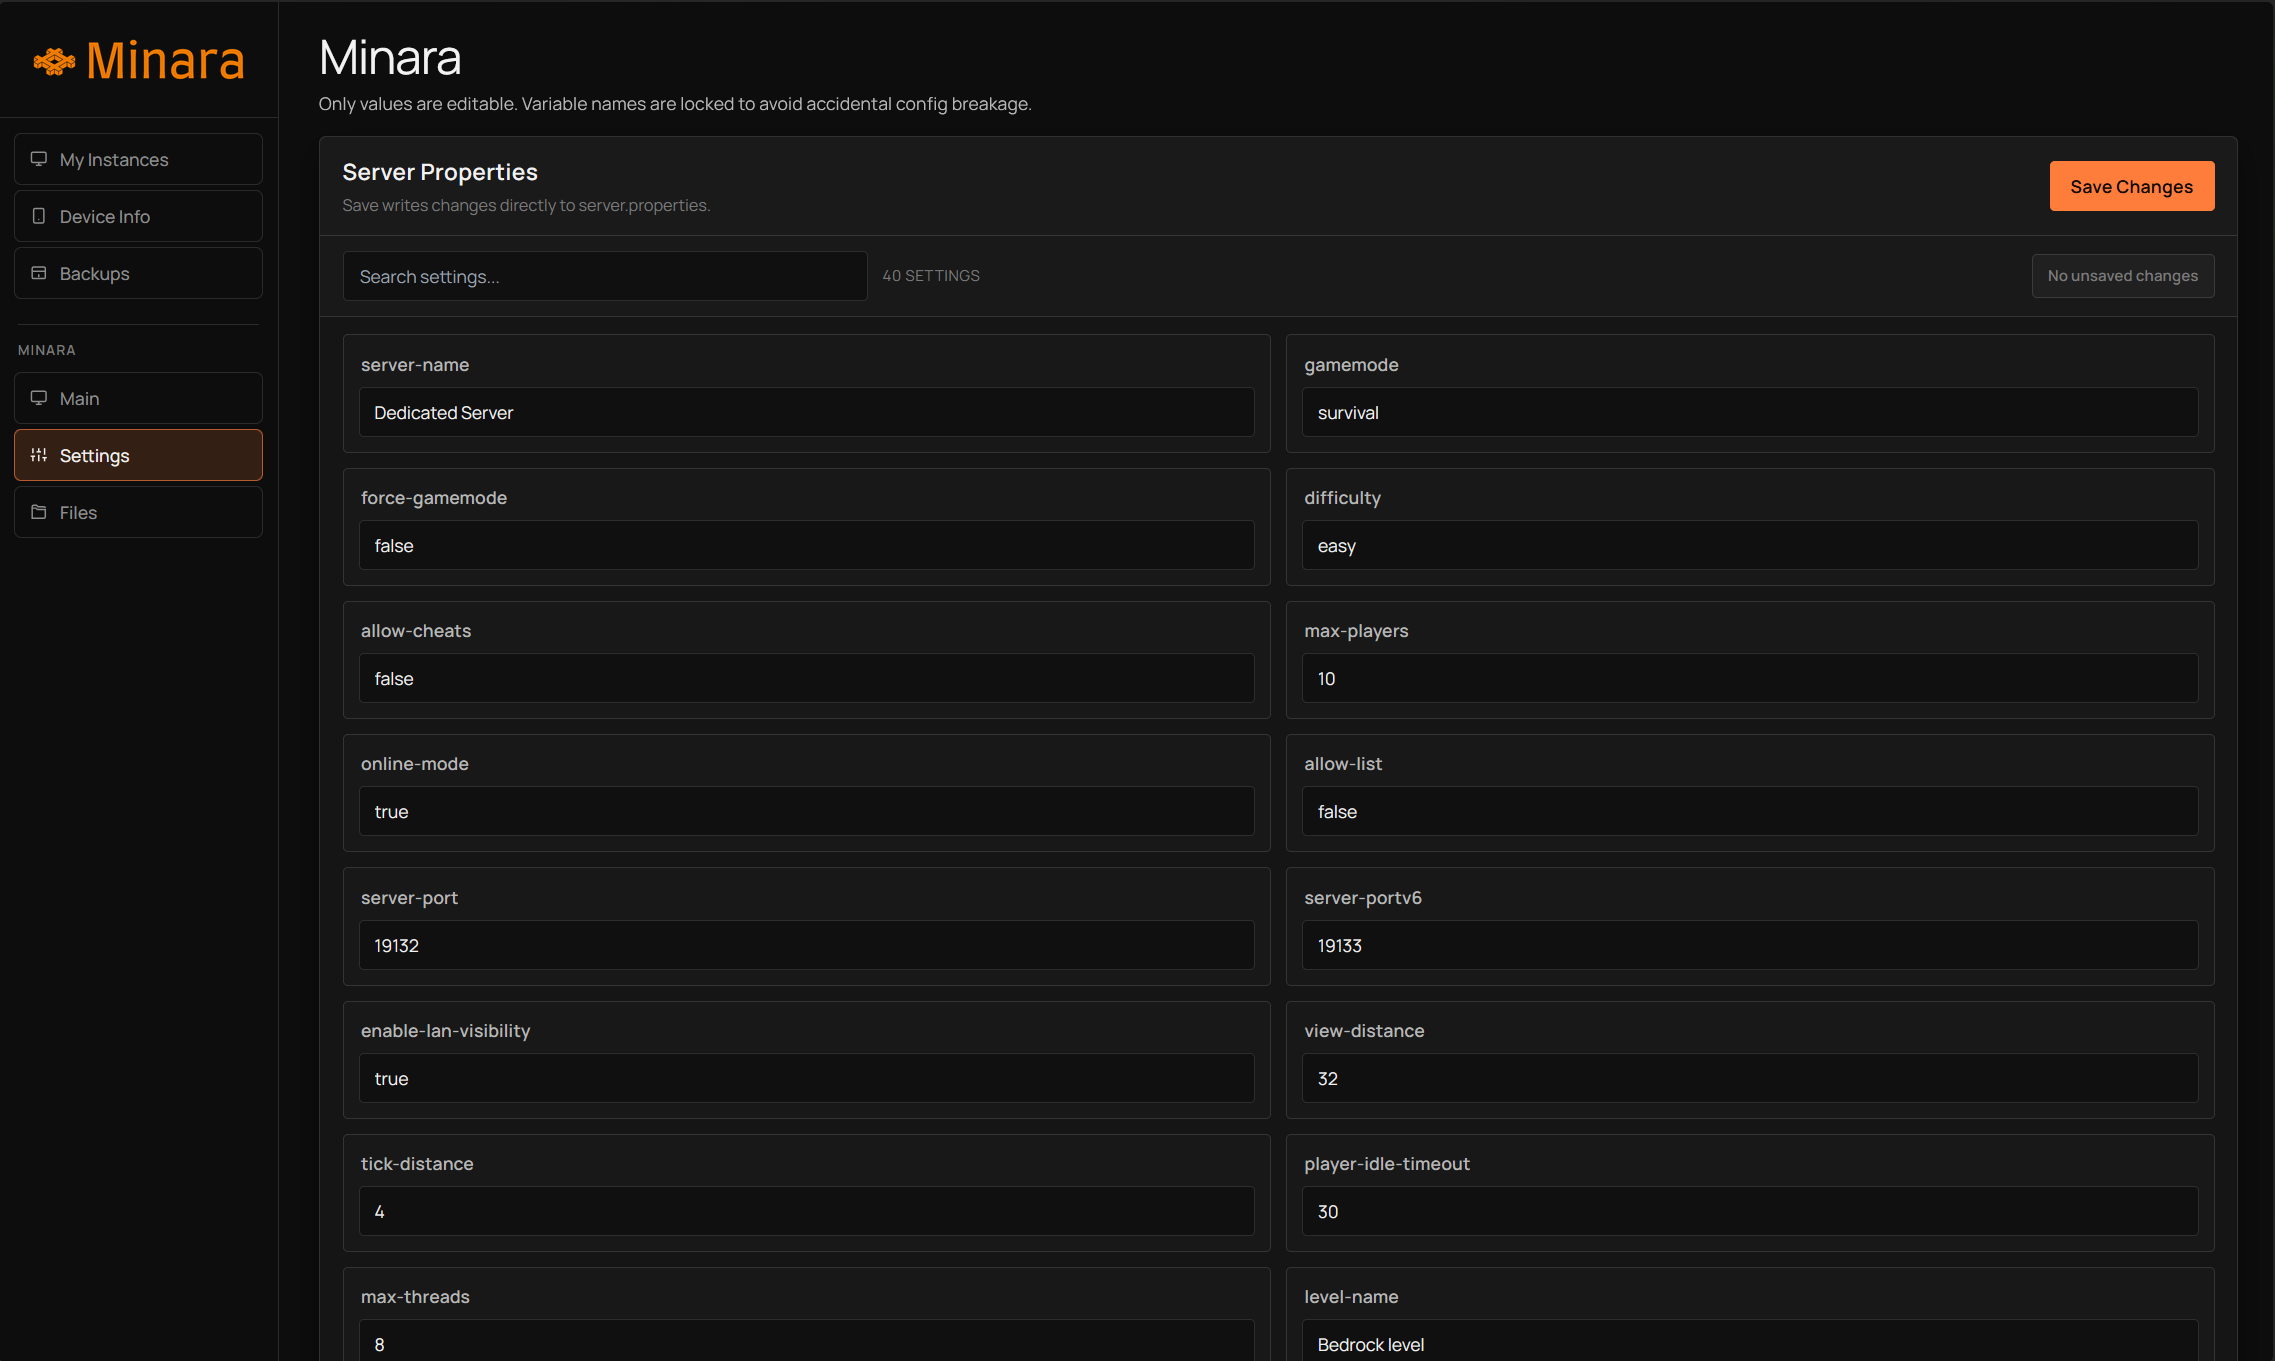Edit the gamemode value field
The width and height of the screenshot is (2275, 1361).
(x=1750, y=412)
